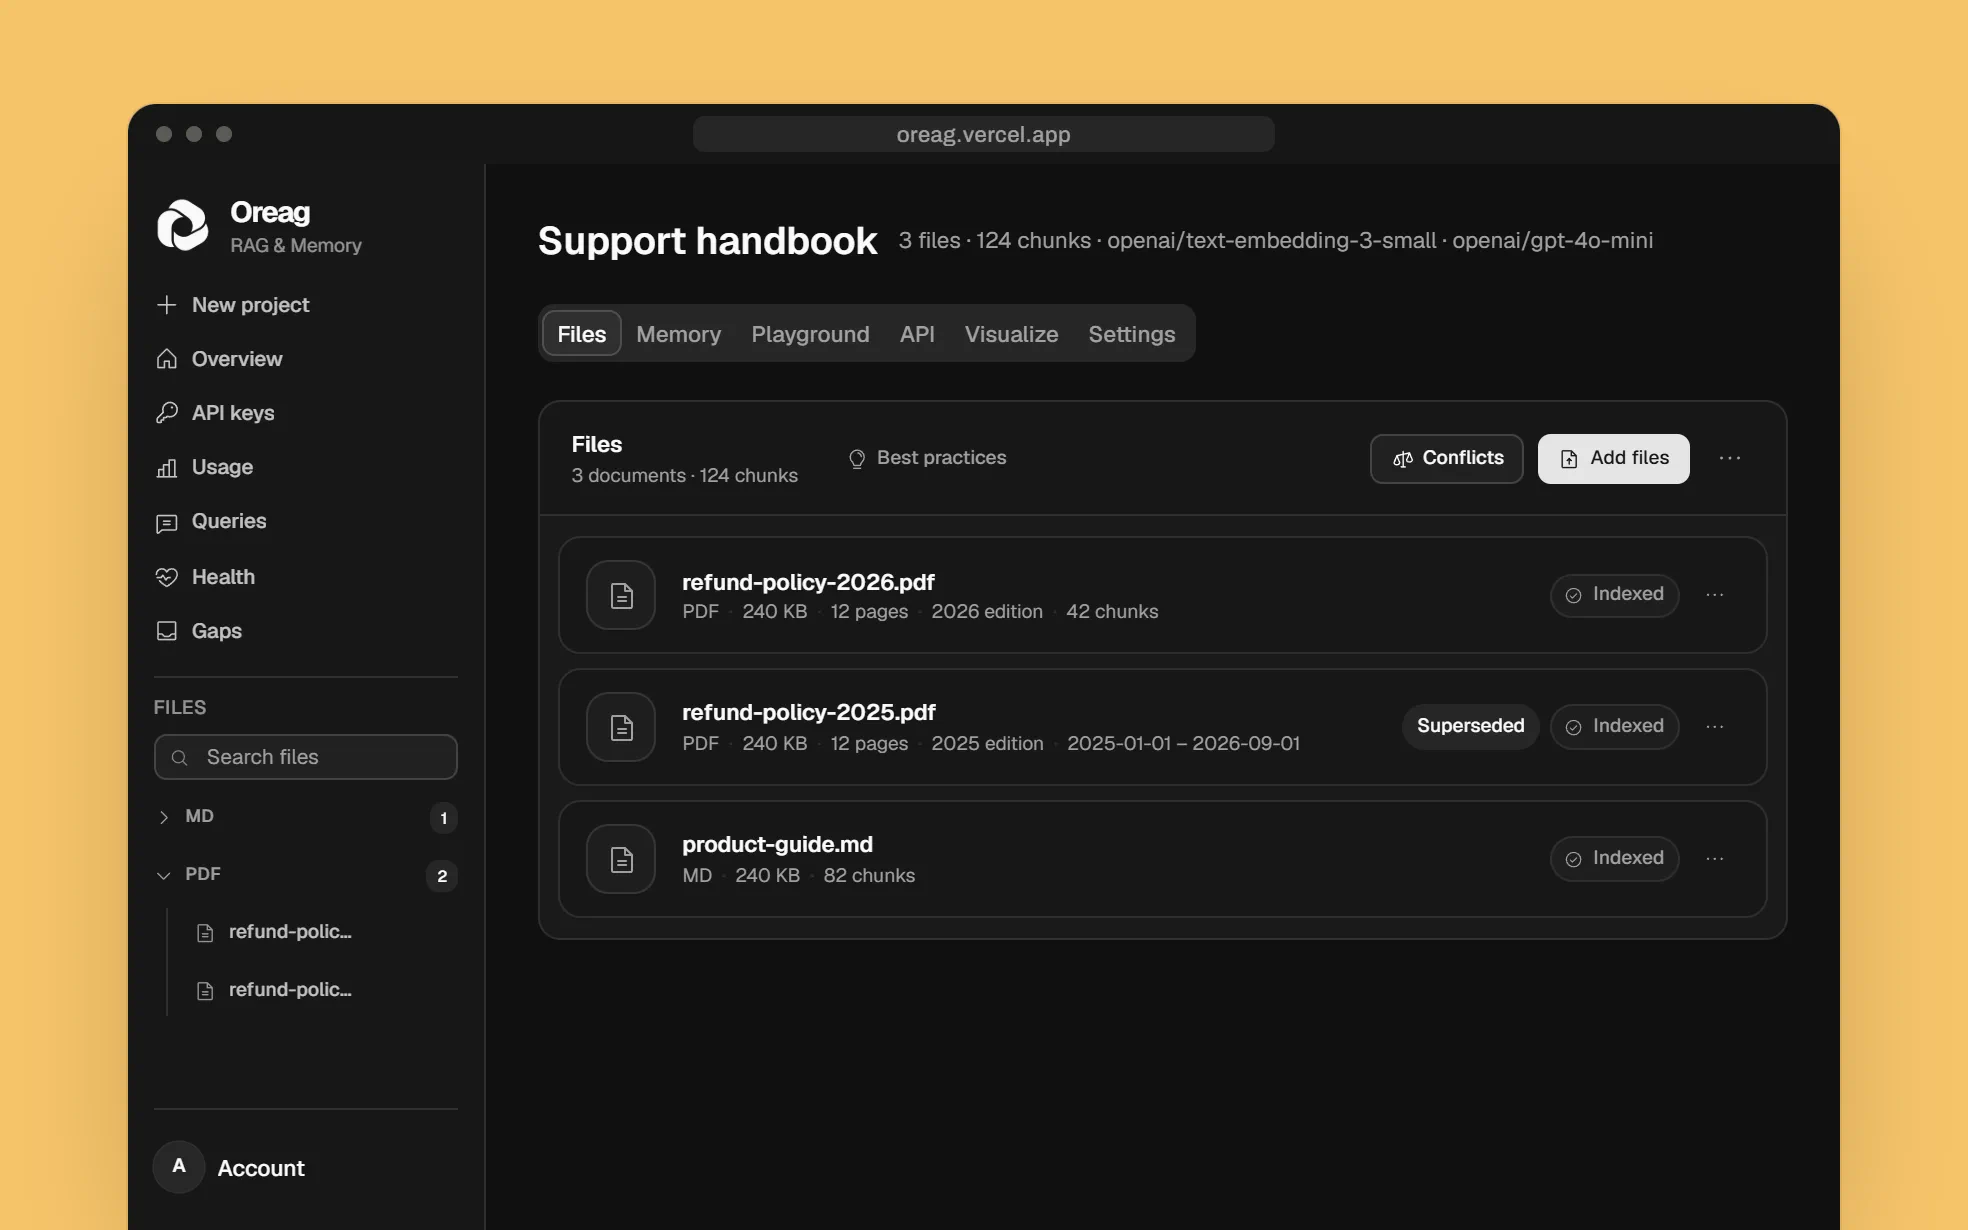Click the Add files button
Screen dimensions: 1968x1230
click(x=1613, y=458)
